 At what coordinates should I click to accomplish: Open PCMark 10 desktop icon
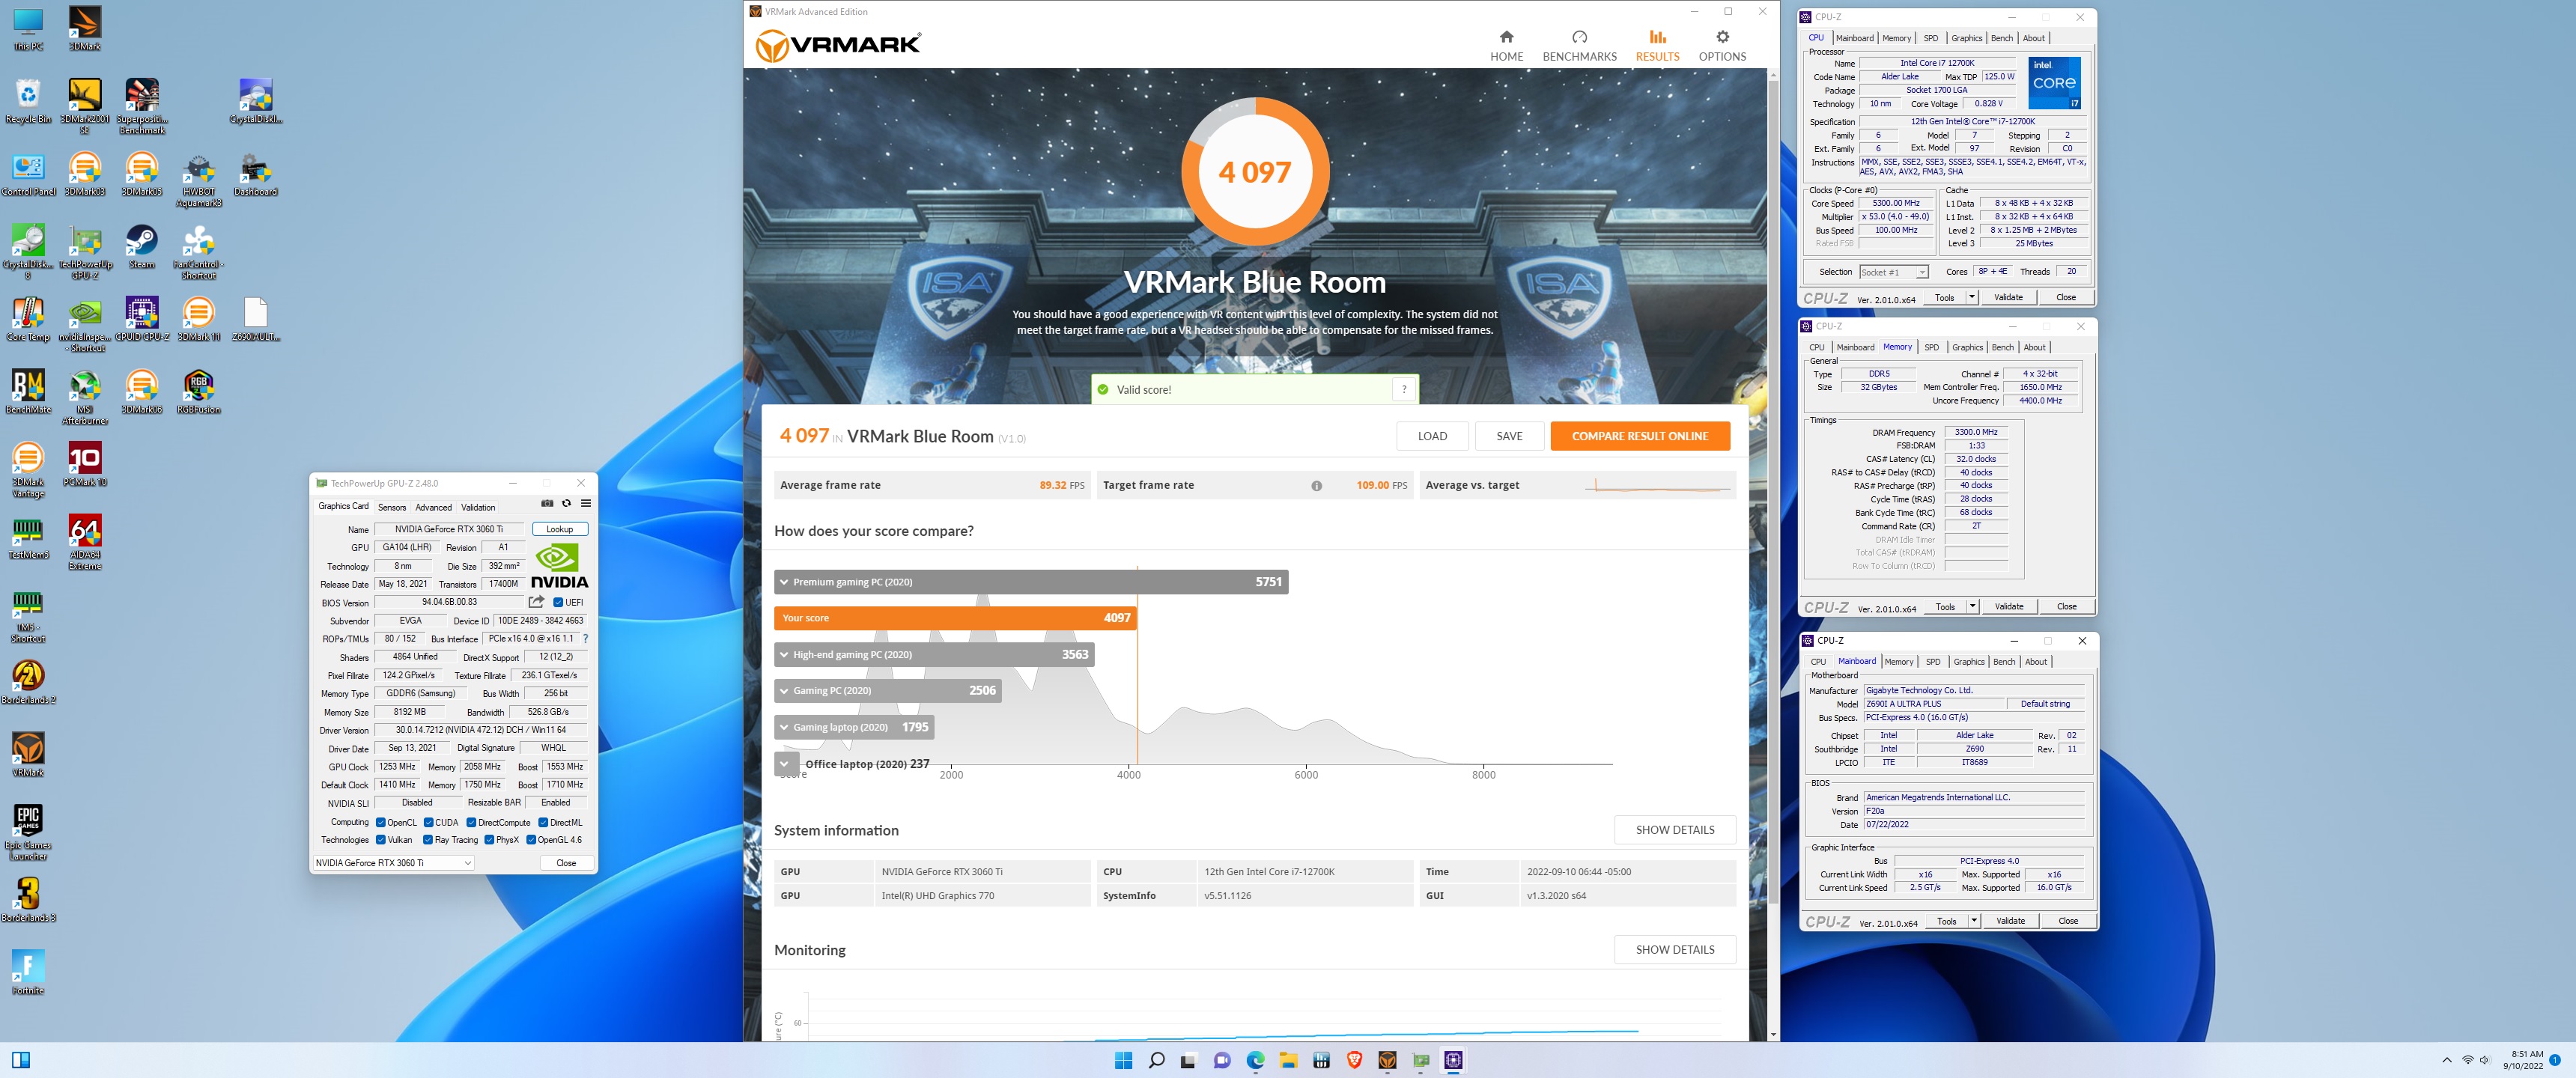(85, 464)
